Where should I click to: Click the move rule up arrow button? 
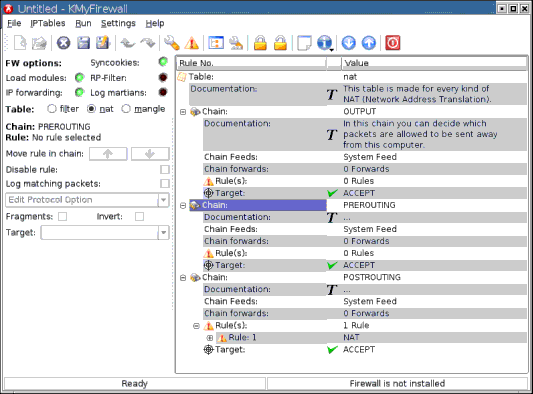point(108,154)
